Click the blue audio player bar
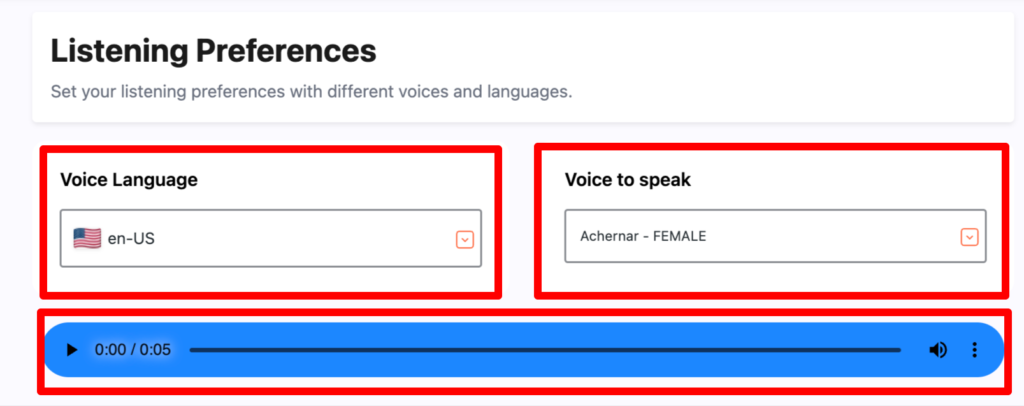 pyautogui.click(x=523, y=351)
